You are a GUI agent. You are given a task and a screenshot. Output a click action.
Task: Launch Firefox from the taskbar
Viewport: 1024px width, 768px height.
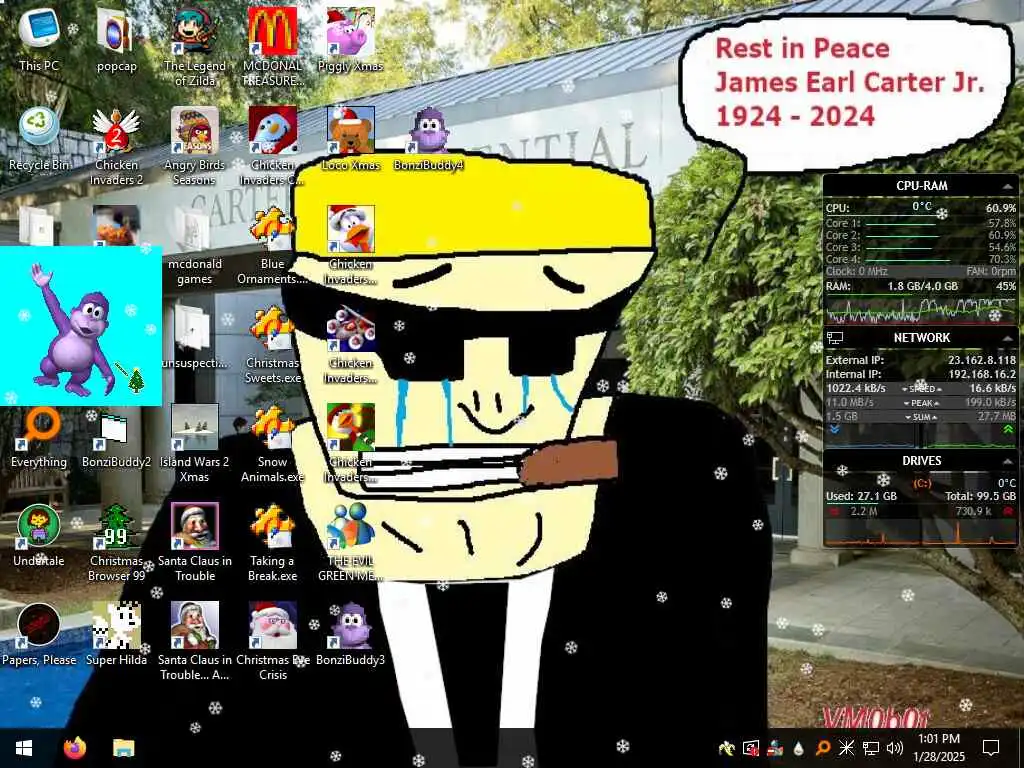pyautogui.click(x=75, y=748)
